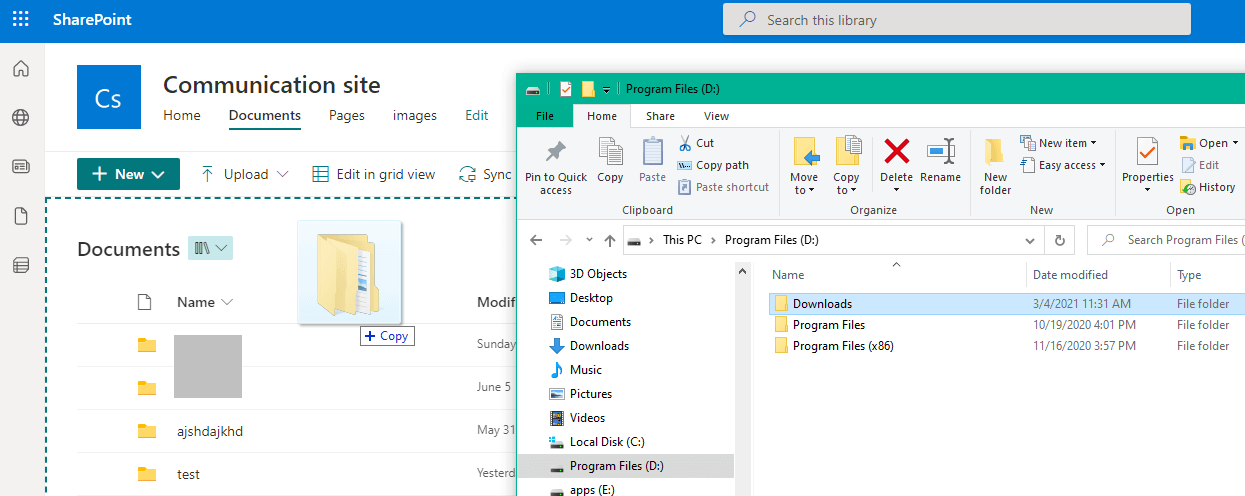Viewport: 1245px width, 496px height.
Task: Open the Copy to dropdown in ribbon
Action: coord(847,167)
